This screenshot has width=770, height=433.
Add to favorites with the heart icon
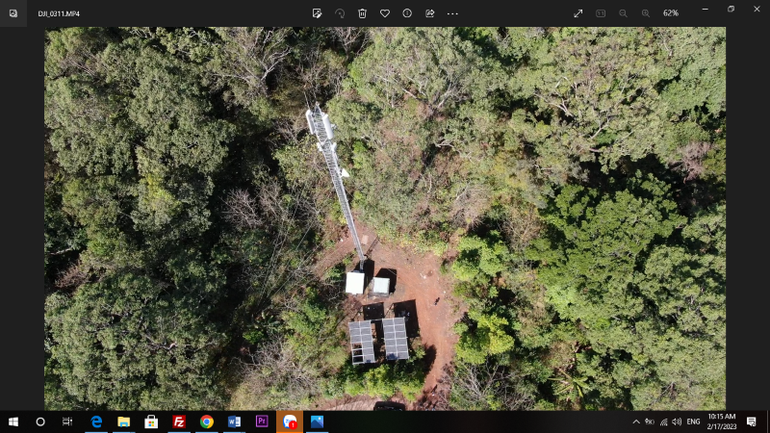click(x=385, y=13)
